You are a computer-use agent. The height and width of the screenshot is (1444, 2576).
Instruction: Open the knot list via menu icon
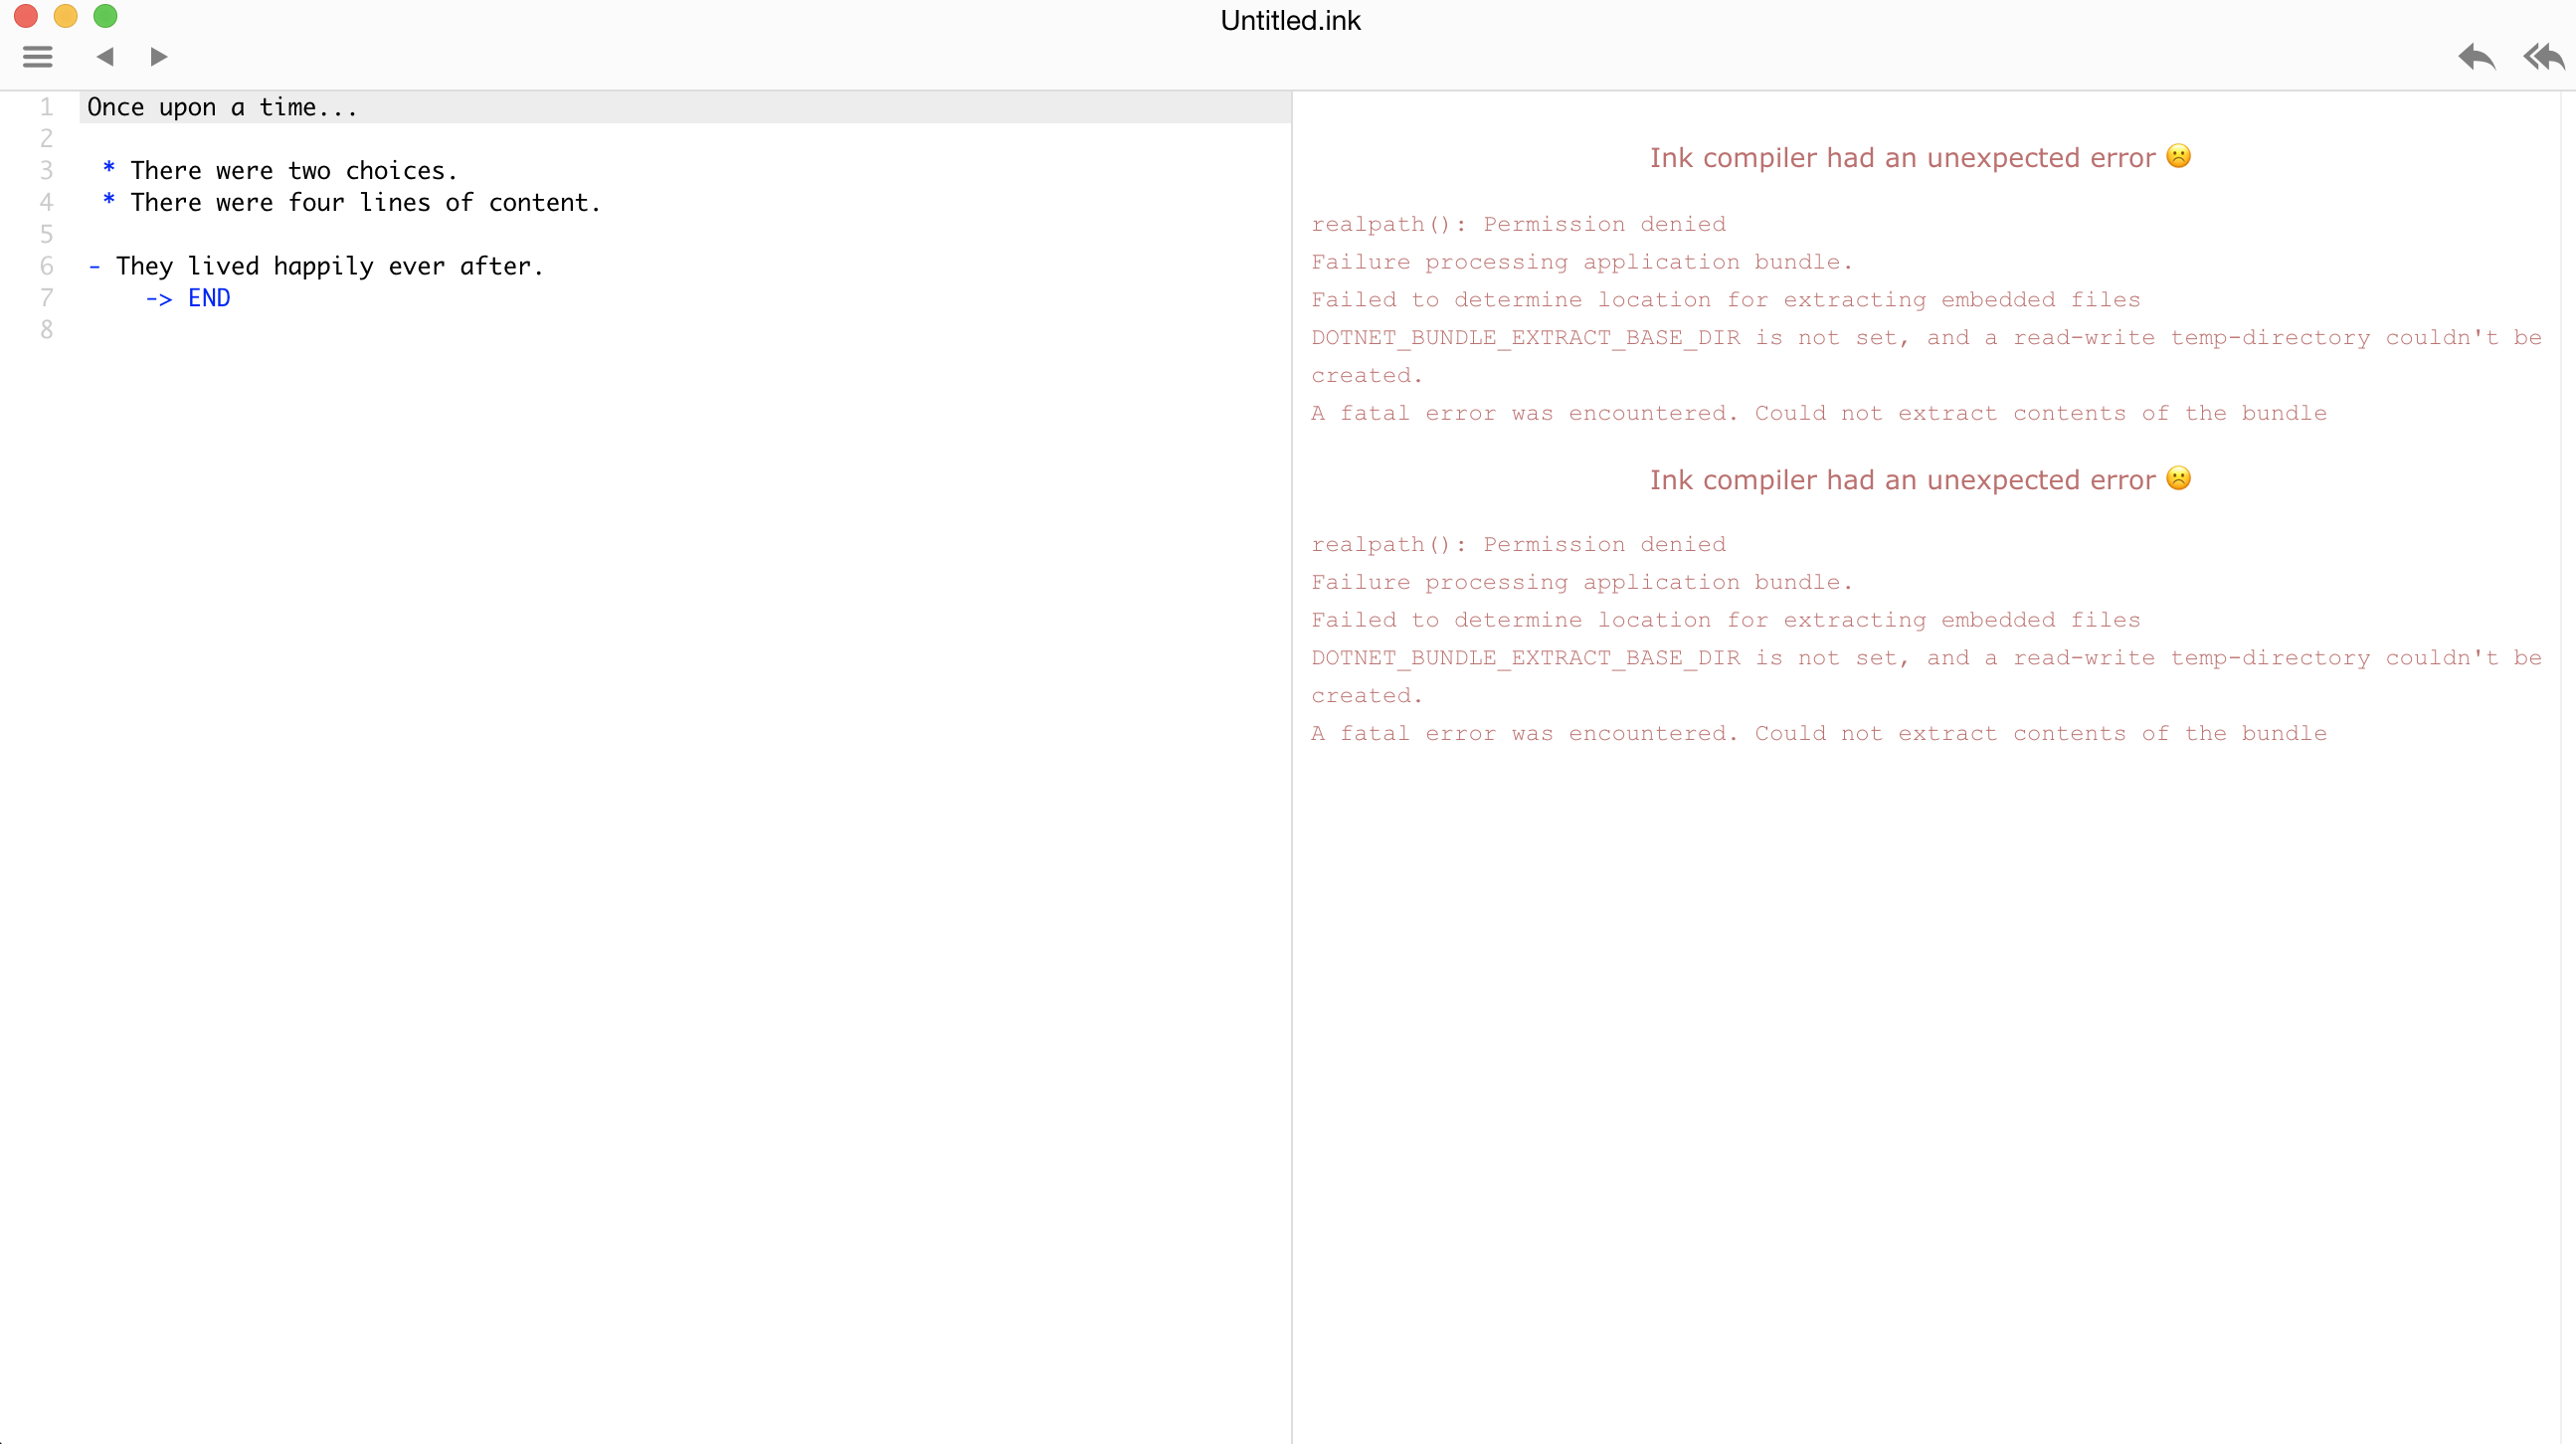37,56
